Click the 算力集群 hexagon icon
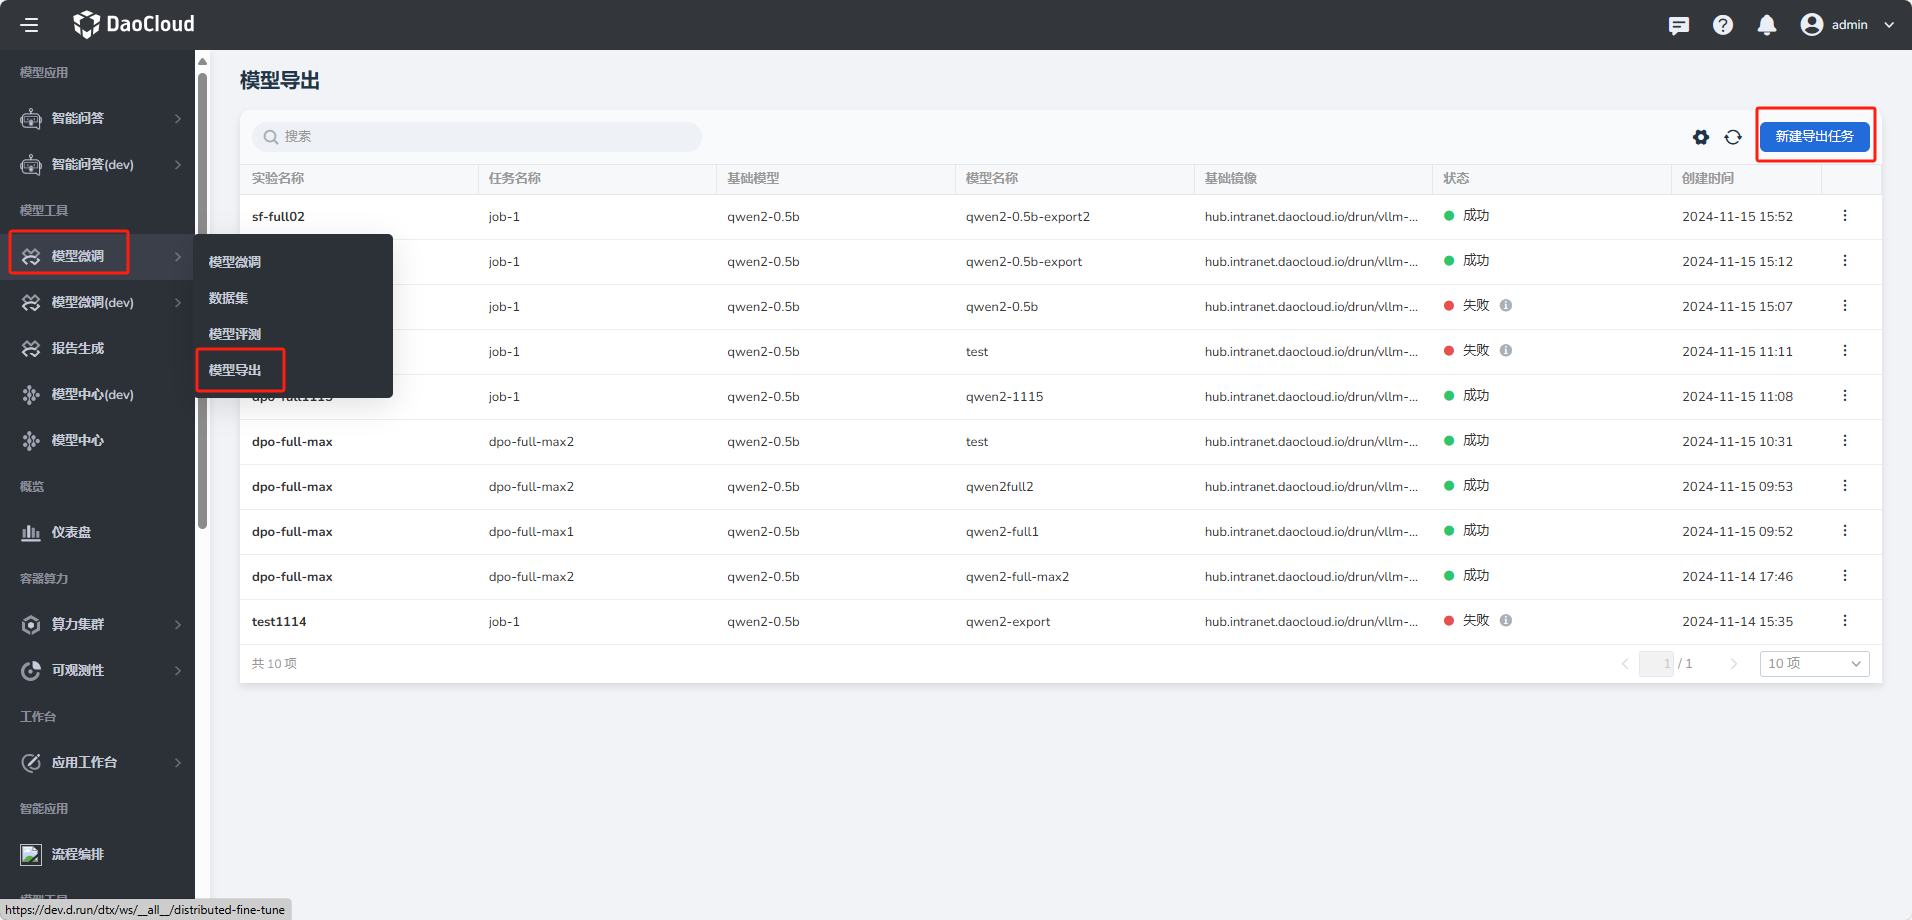Viewport: 1912px width, 920px height. coord(31,625)
